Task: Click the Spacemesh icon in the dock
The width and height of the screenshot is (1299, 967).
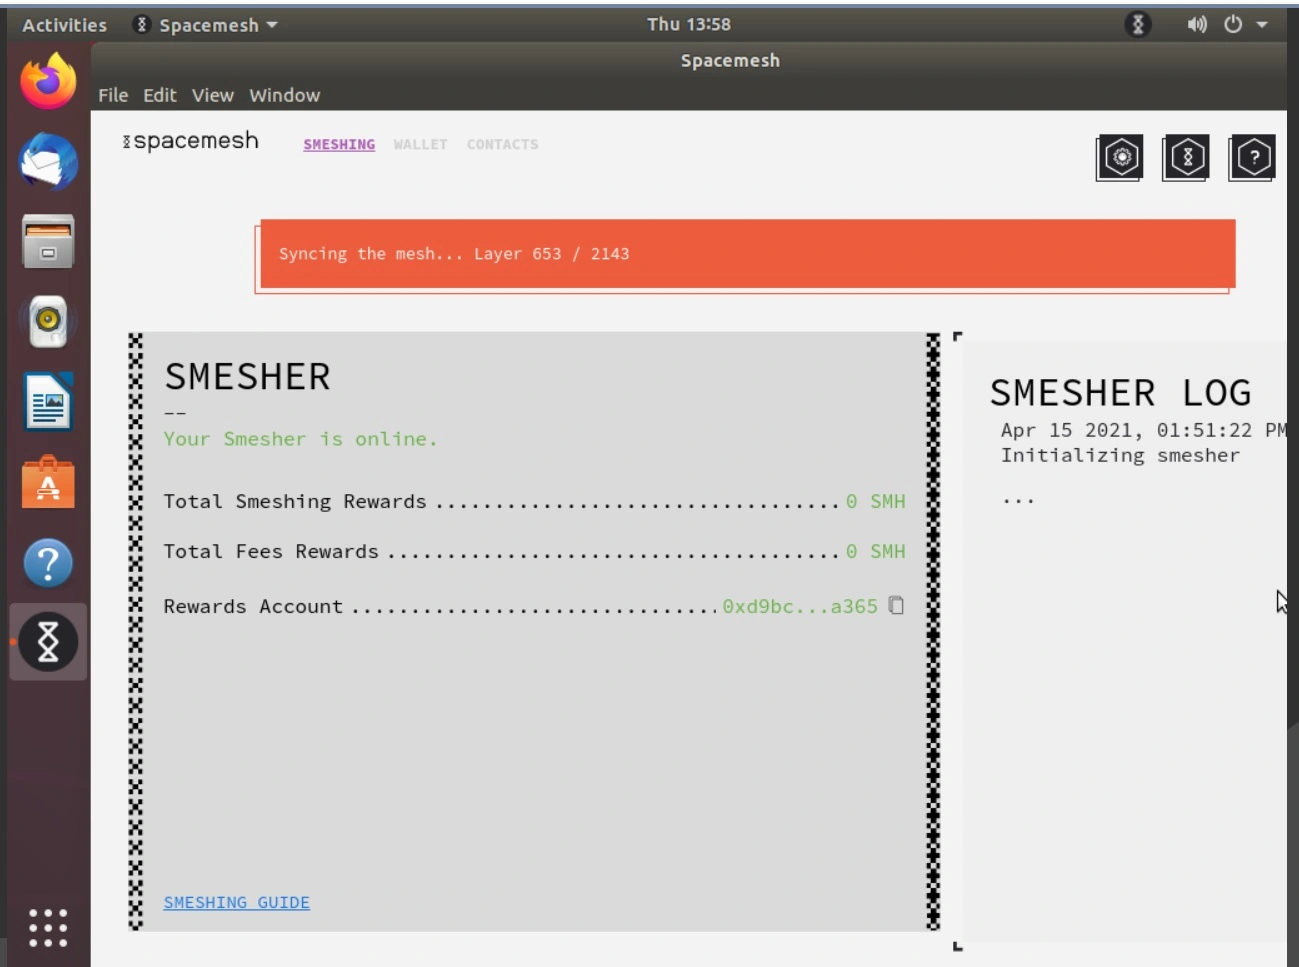Action: coord(48,642)
